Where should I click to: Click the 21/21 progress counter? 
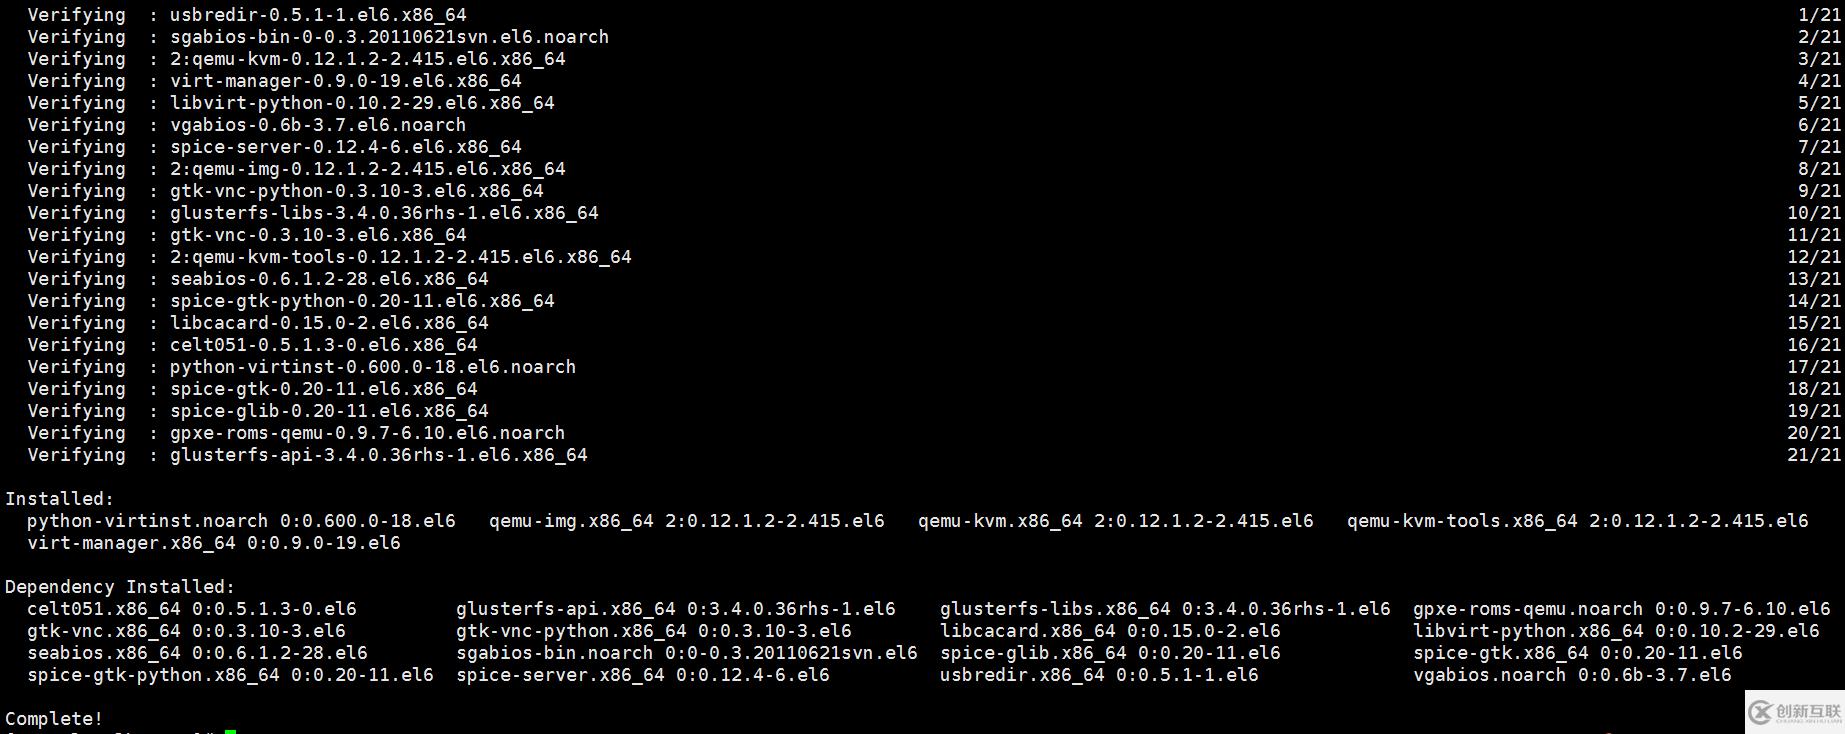[1813, 455]
